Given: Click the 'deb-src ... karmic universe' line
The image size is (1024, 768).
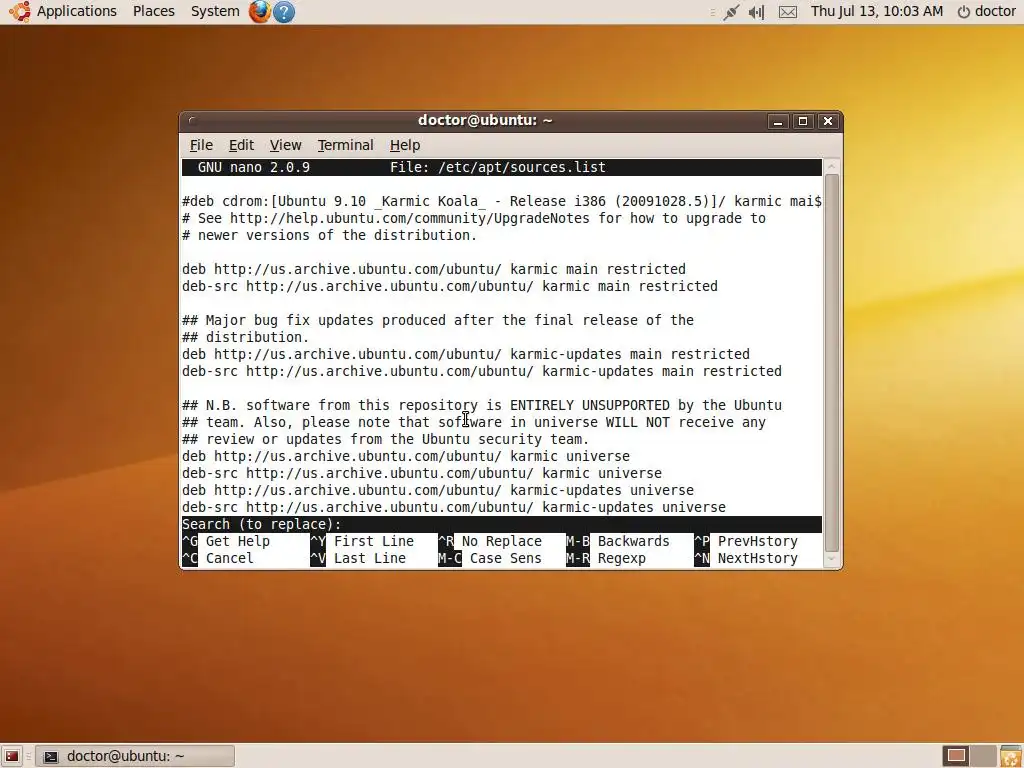Looking at the screenshot, I should (422, 473).
